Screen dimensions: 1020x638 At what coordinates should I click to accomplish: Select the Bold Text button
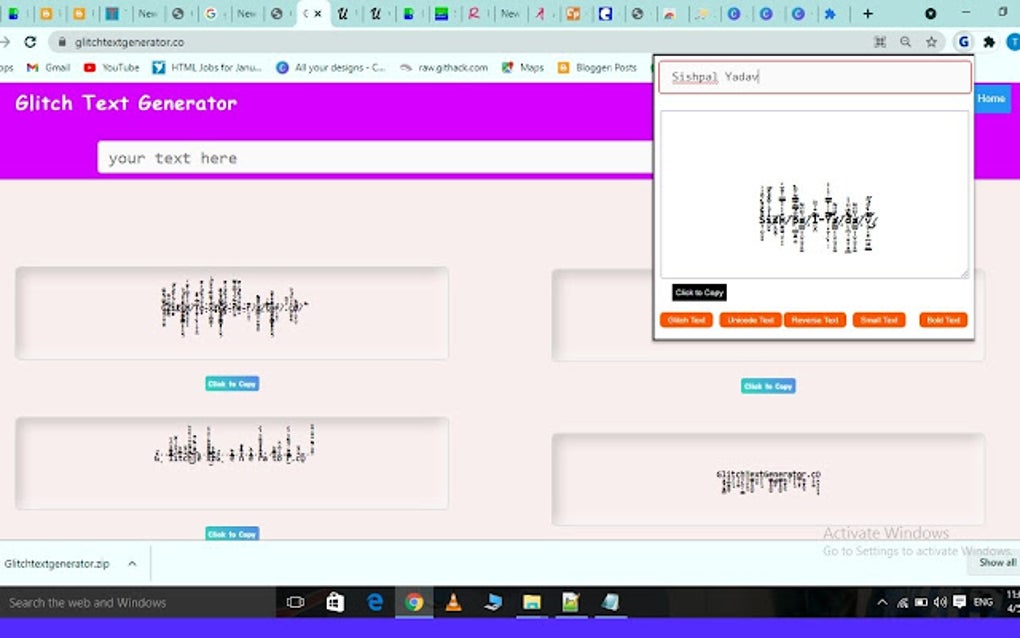[943, 320]
